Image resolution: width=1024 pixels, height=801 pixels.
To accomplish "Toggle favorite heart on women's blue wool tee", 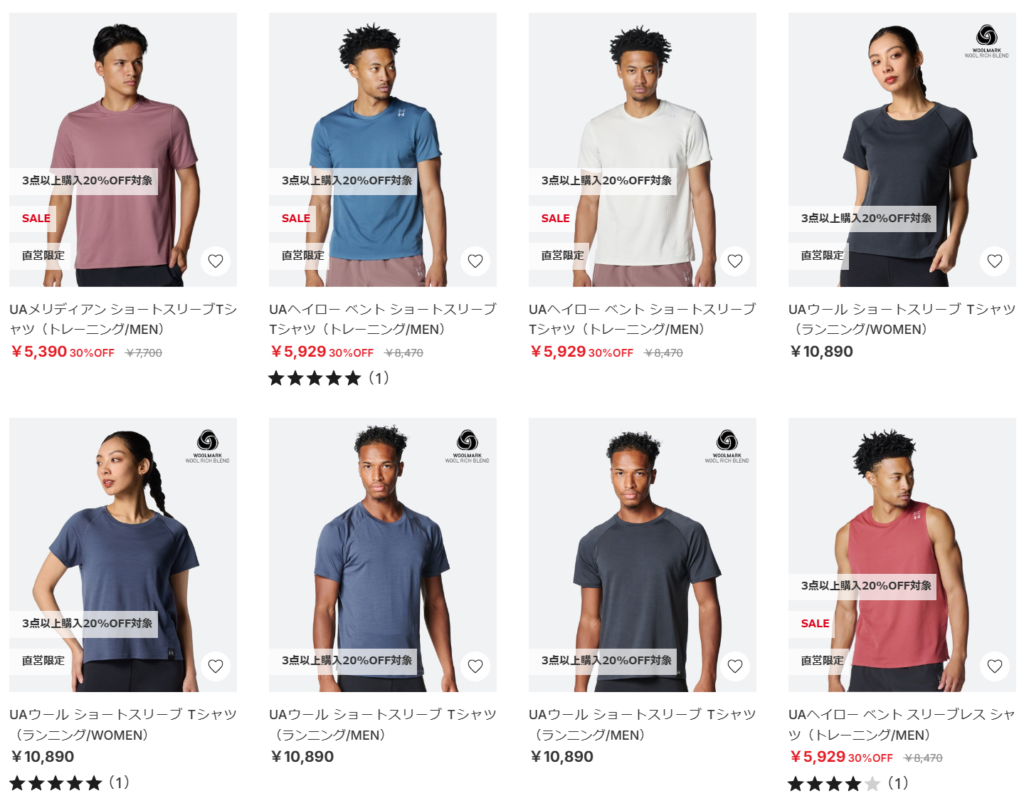I will 215,666.
